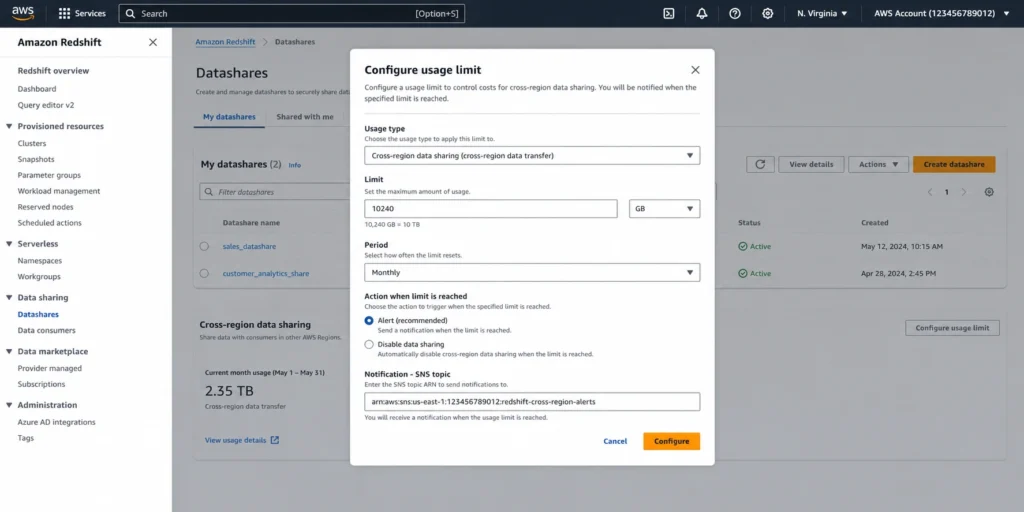
Task: Select the sales_datashare row radio button
Action: coord(204,246)
